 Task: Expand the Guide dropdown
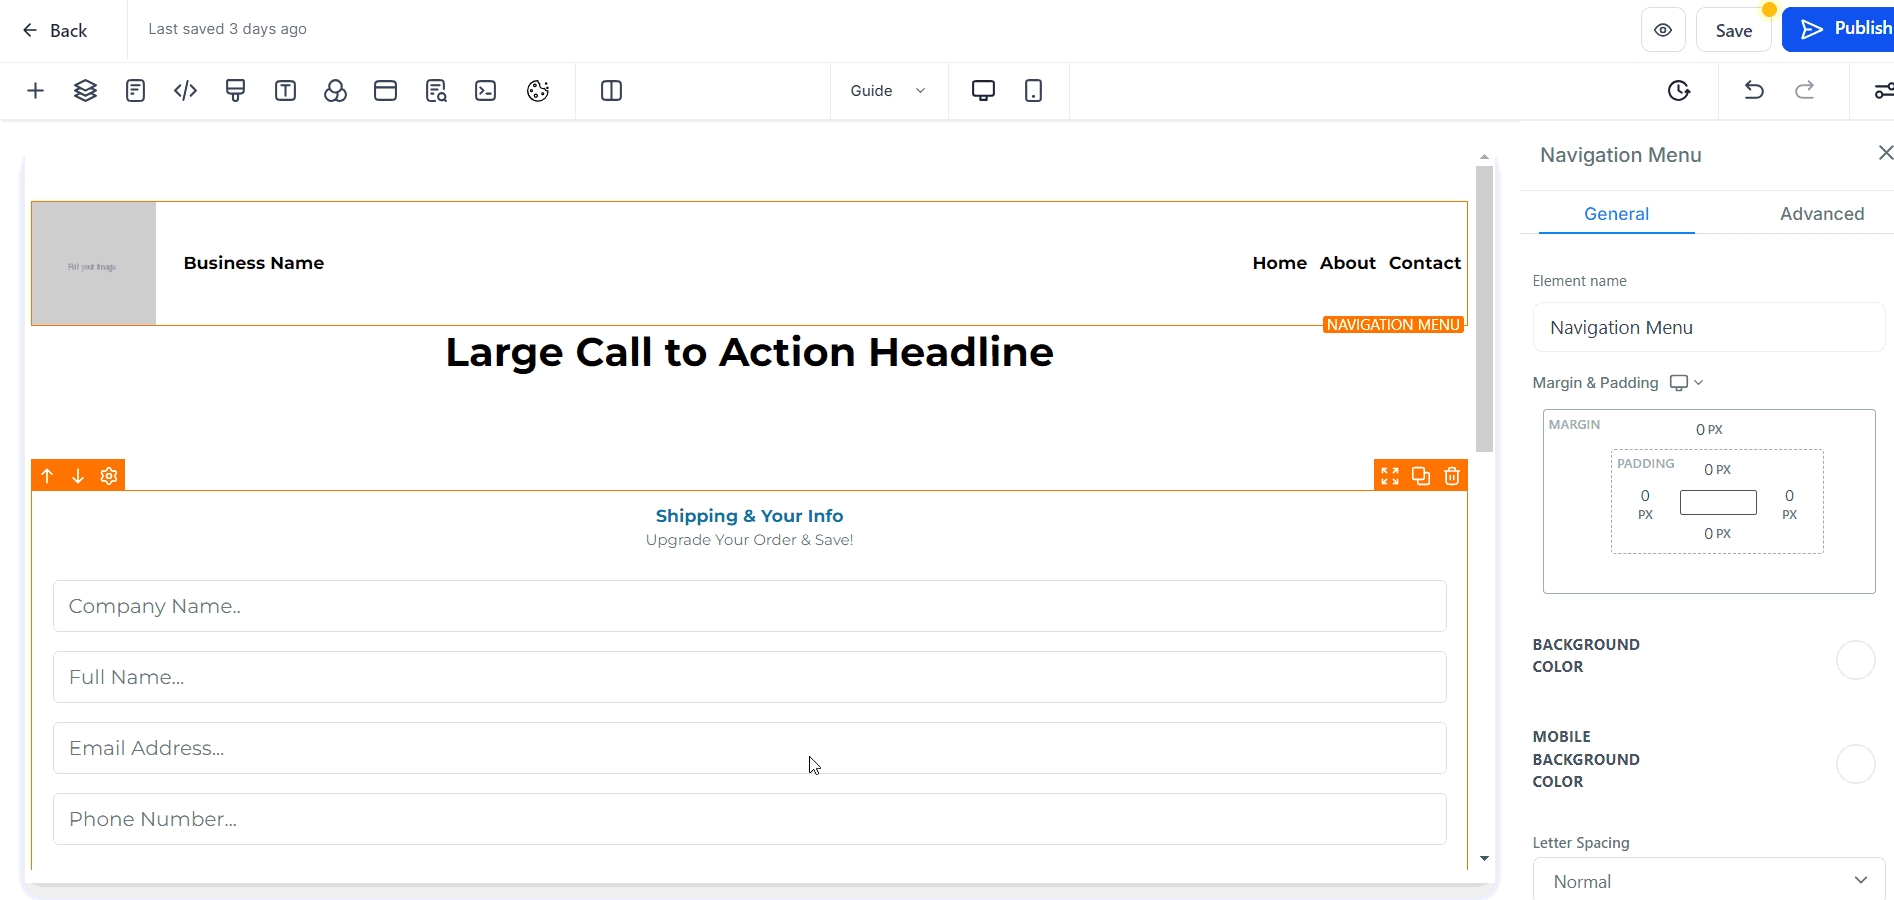(x=887, y=91)
